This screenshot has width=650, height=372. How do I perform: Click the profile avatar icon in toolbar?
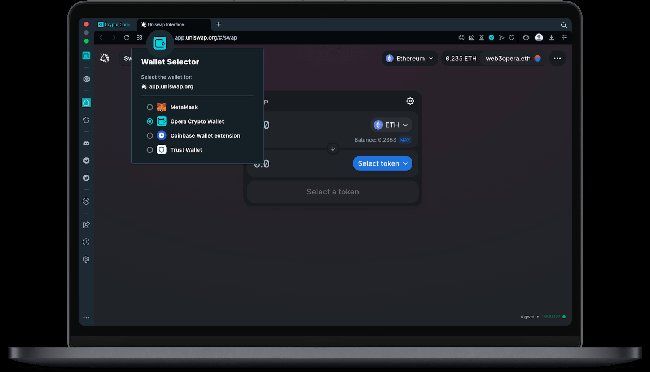(539, 38)
